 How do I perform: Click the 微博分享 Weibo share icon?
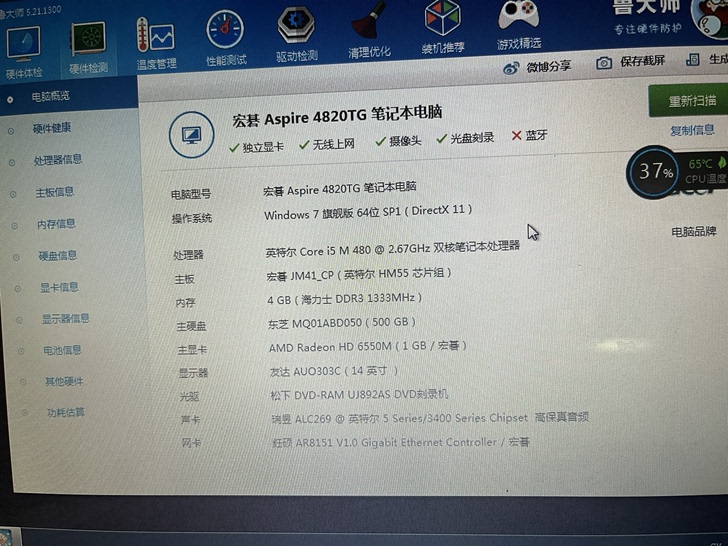click(x=511, y=69)
